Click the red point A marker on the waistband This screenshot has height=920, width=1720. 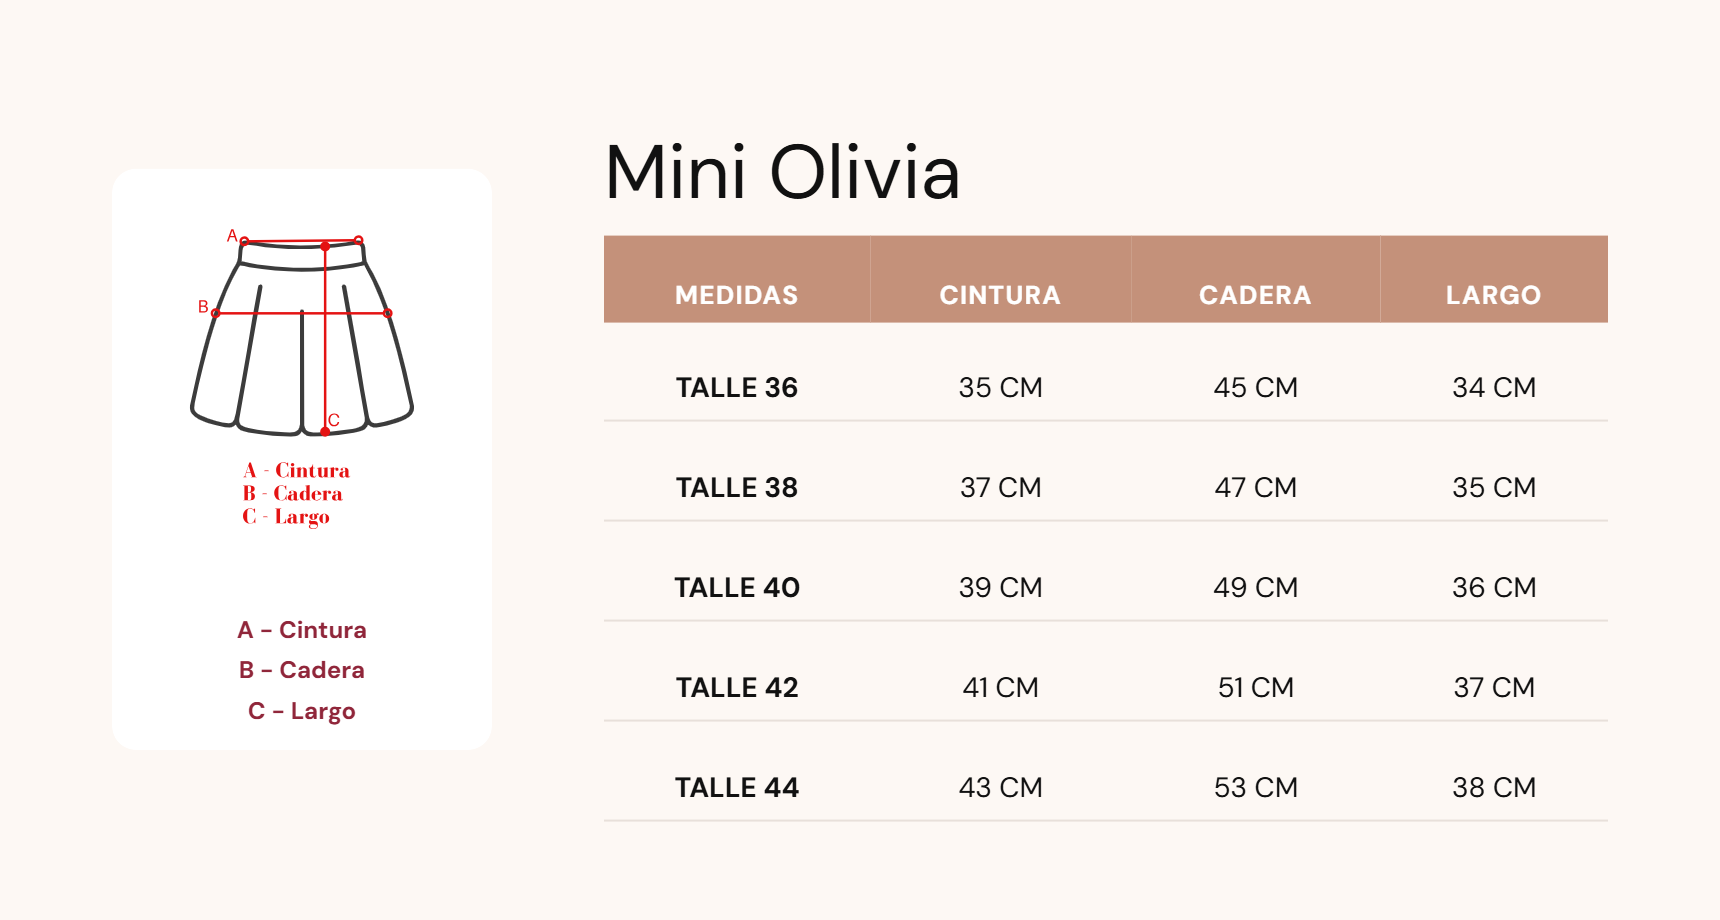(244, 241)
